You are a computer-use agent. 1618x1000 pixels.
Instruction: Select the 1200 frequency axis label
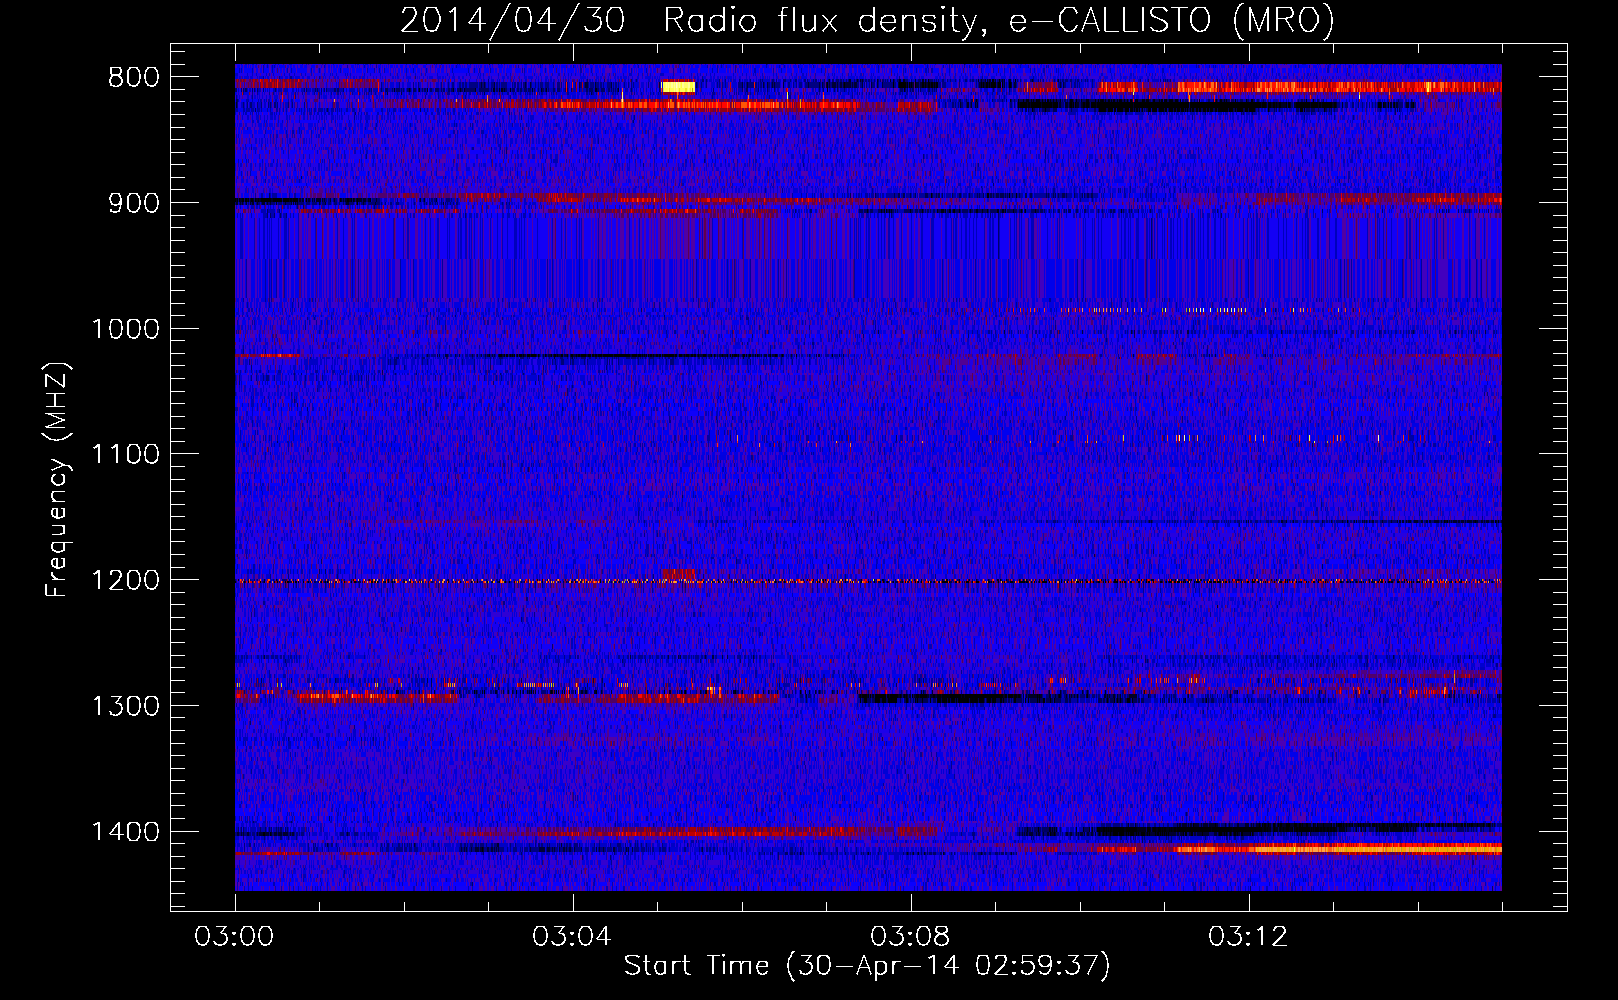pos(125,580)
